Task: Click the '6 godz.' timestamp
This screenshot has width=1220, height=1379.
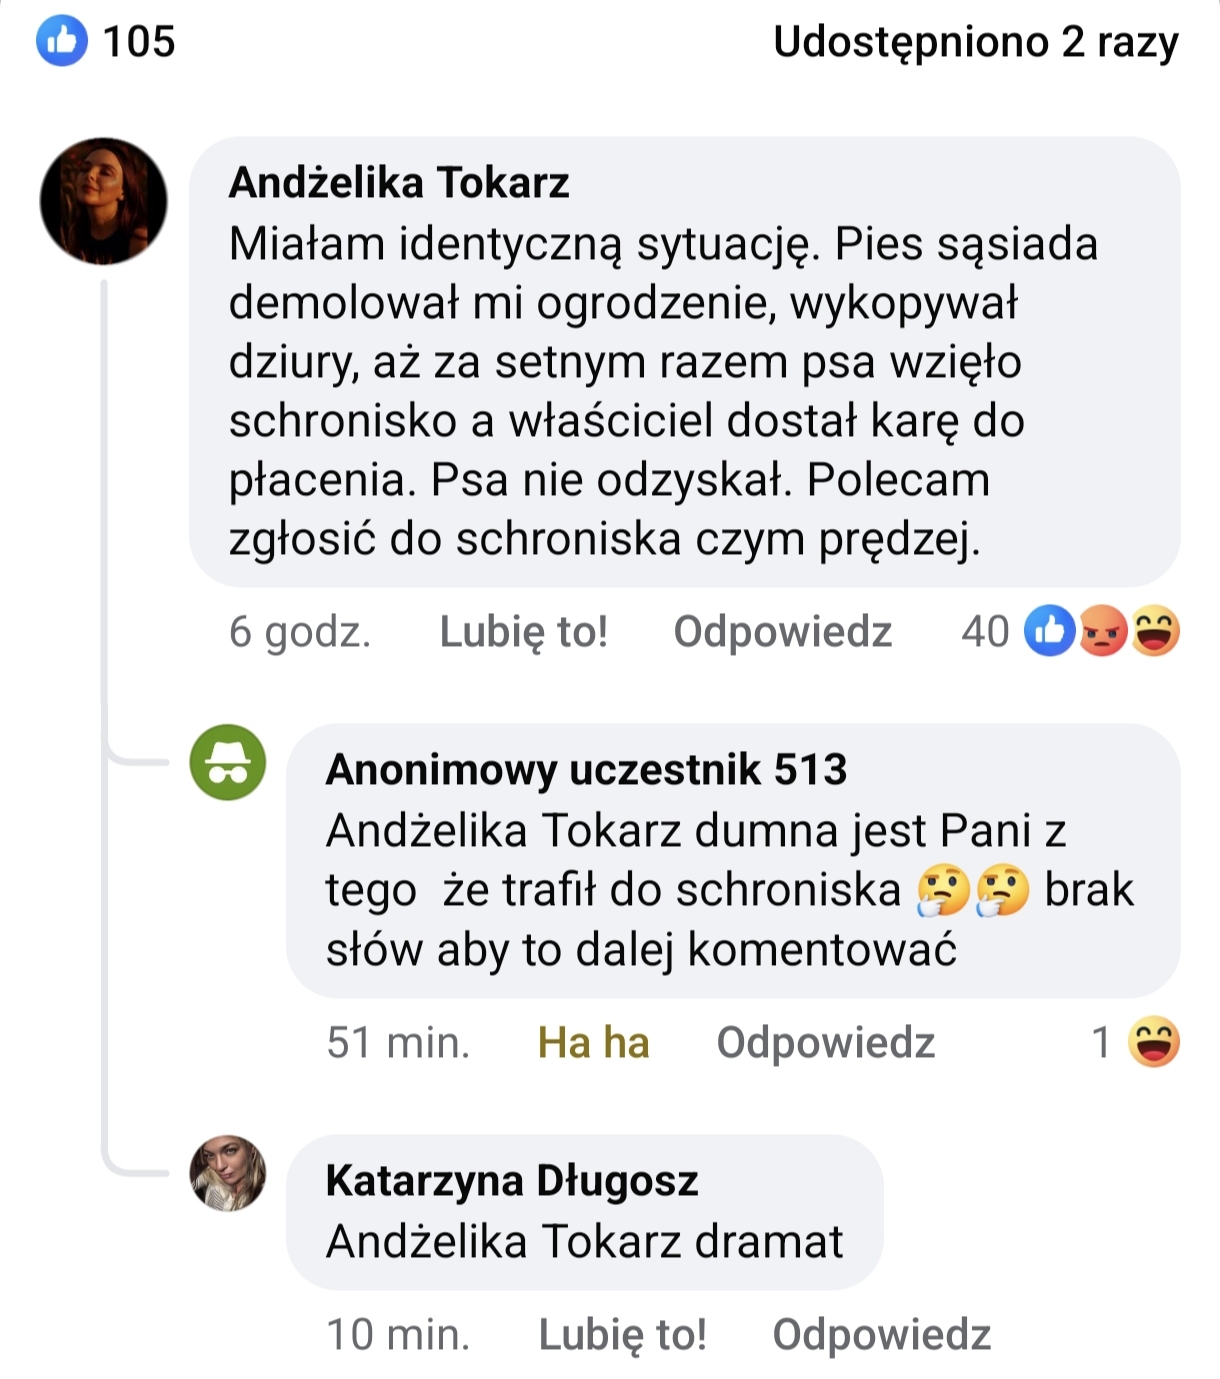Action: [x=300, y=632]
